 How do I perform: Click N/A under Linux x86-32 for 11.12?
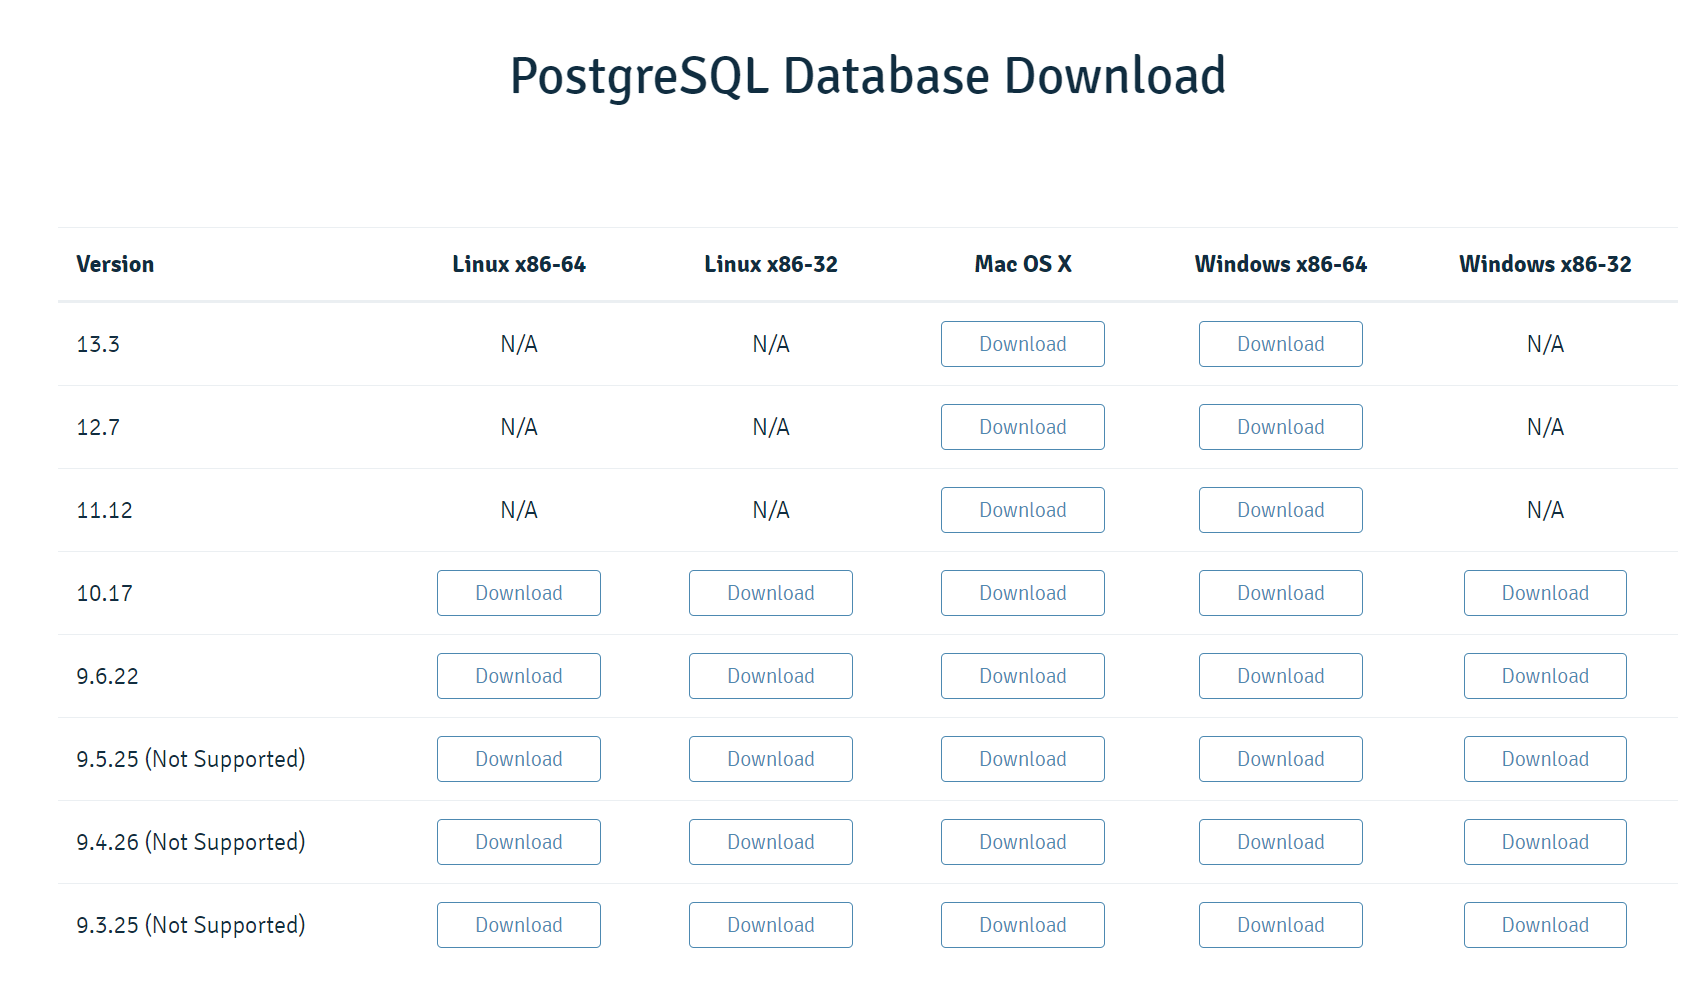tap(770, 510)
